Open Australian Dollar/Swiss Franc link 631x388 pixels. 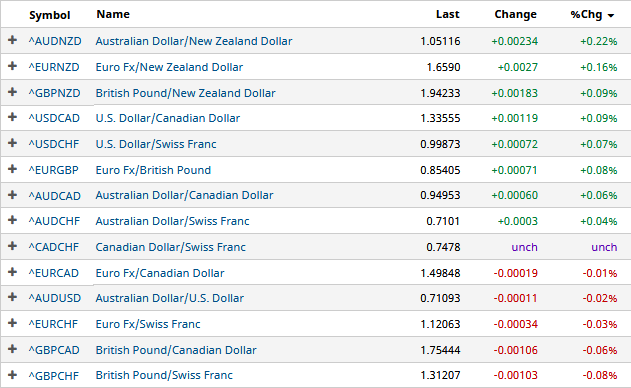point(172,221)
